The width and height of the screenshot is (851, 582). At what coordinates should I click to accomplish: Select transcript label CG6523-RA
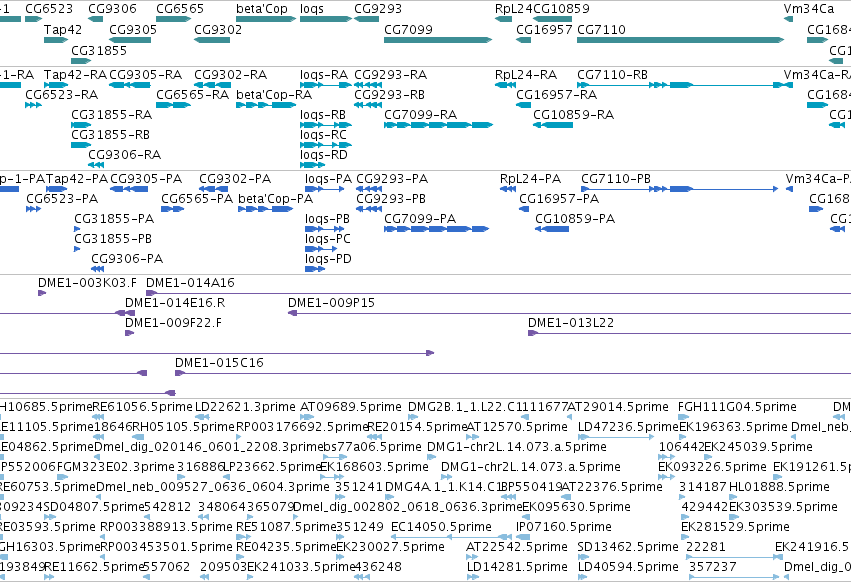pyautogui.click(x=62, y=94)
